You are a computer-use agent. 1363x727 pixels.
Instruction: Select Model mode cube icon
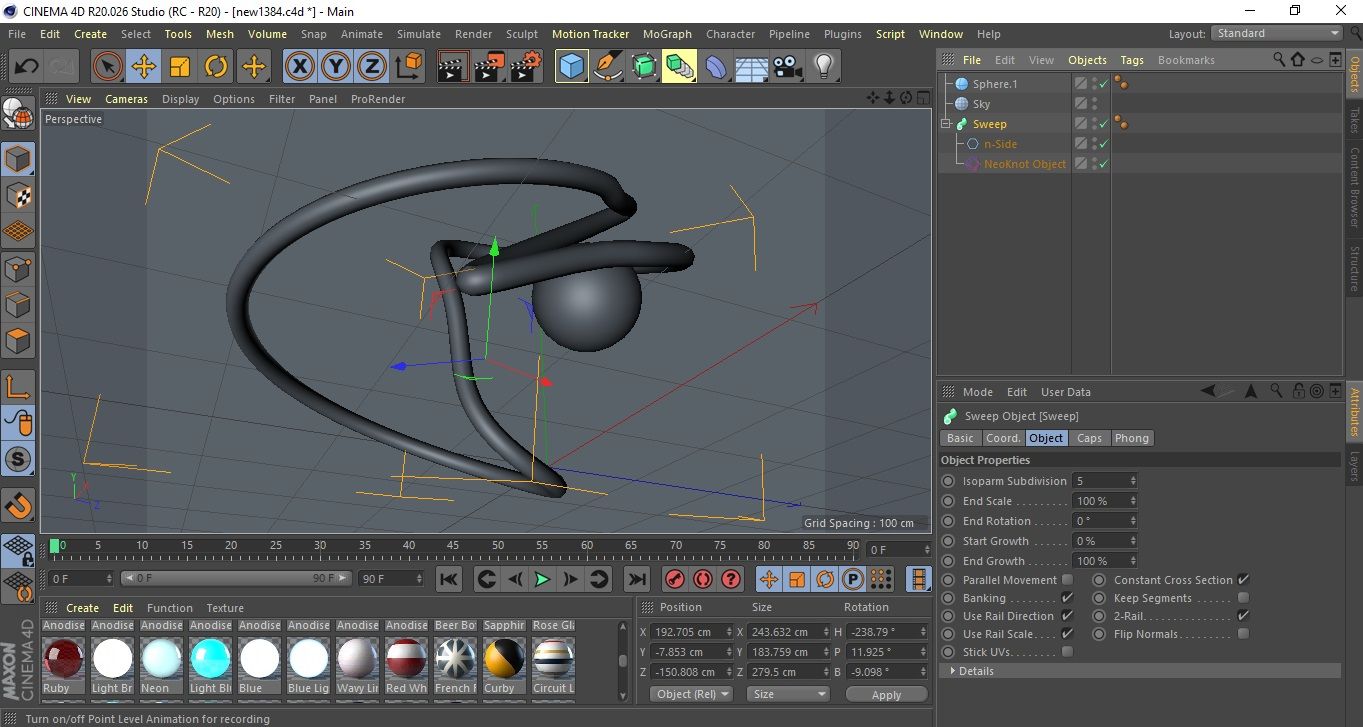(18, 159)
